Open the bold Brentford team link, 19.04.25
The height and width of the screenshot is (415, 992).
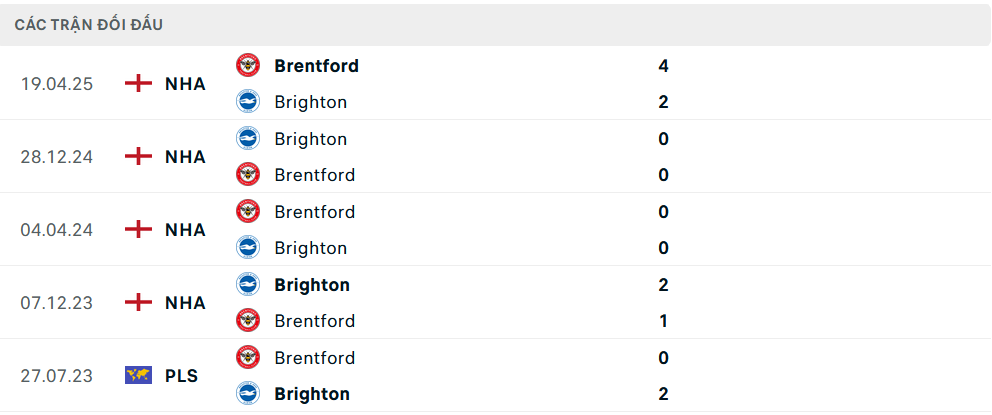point(316,66)
